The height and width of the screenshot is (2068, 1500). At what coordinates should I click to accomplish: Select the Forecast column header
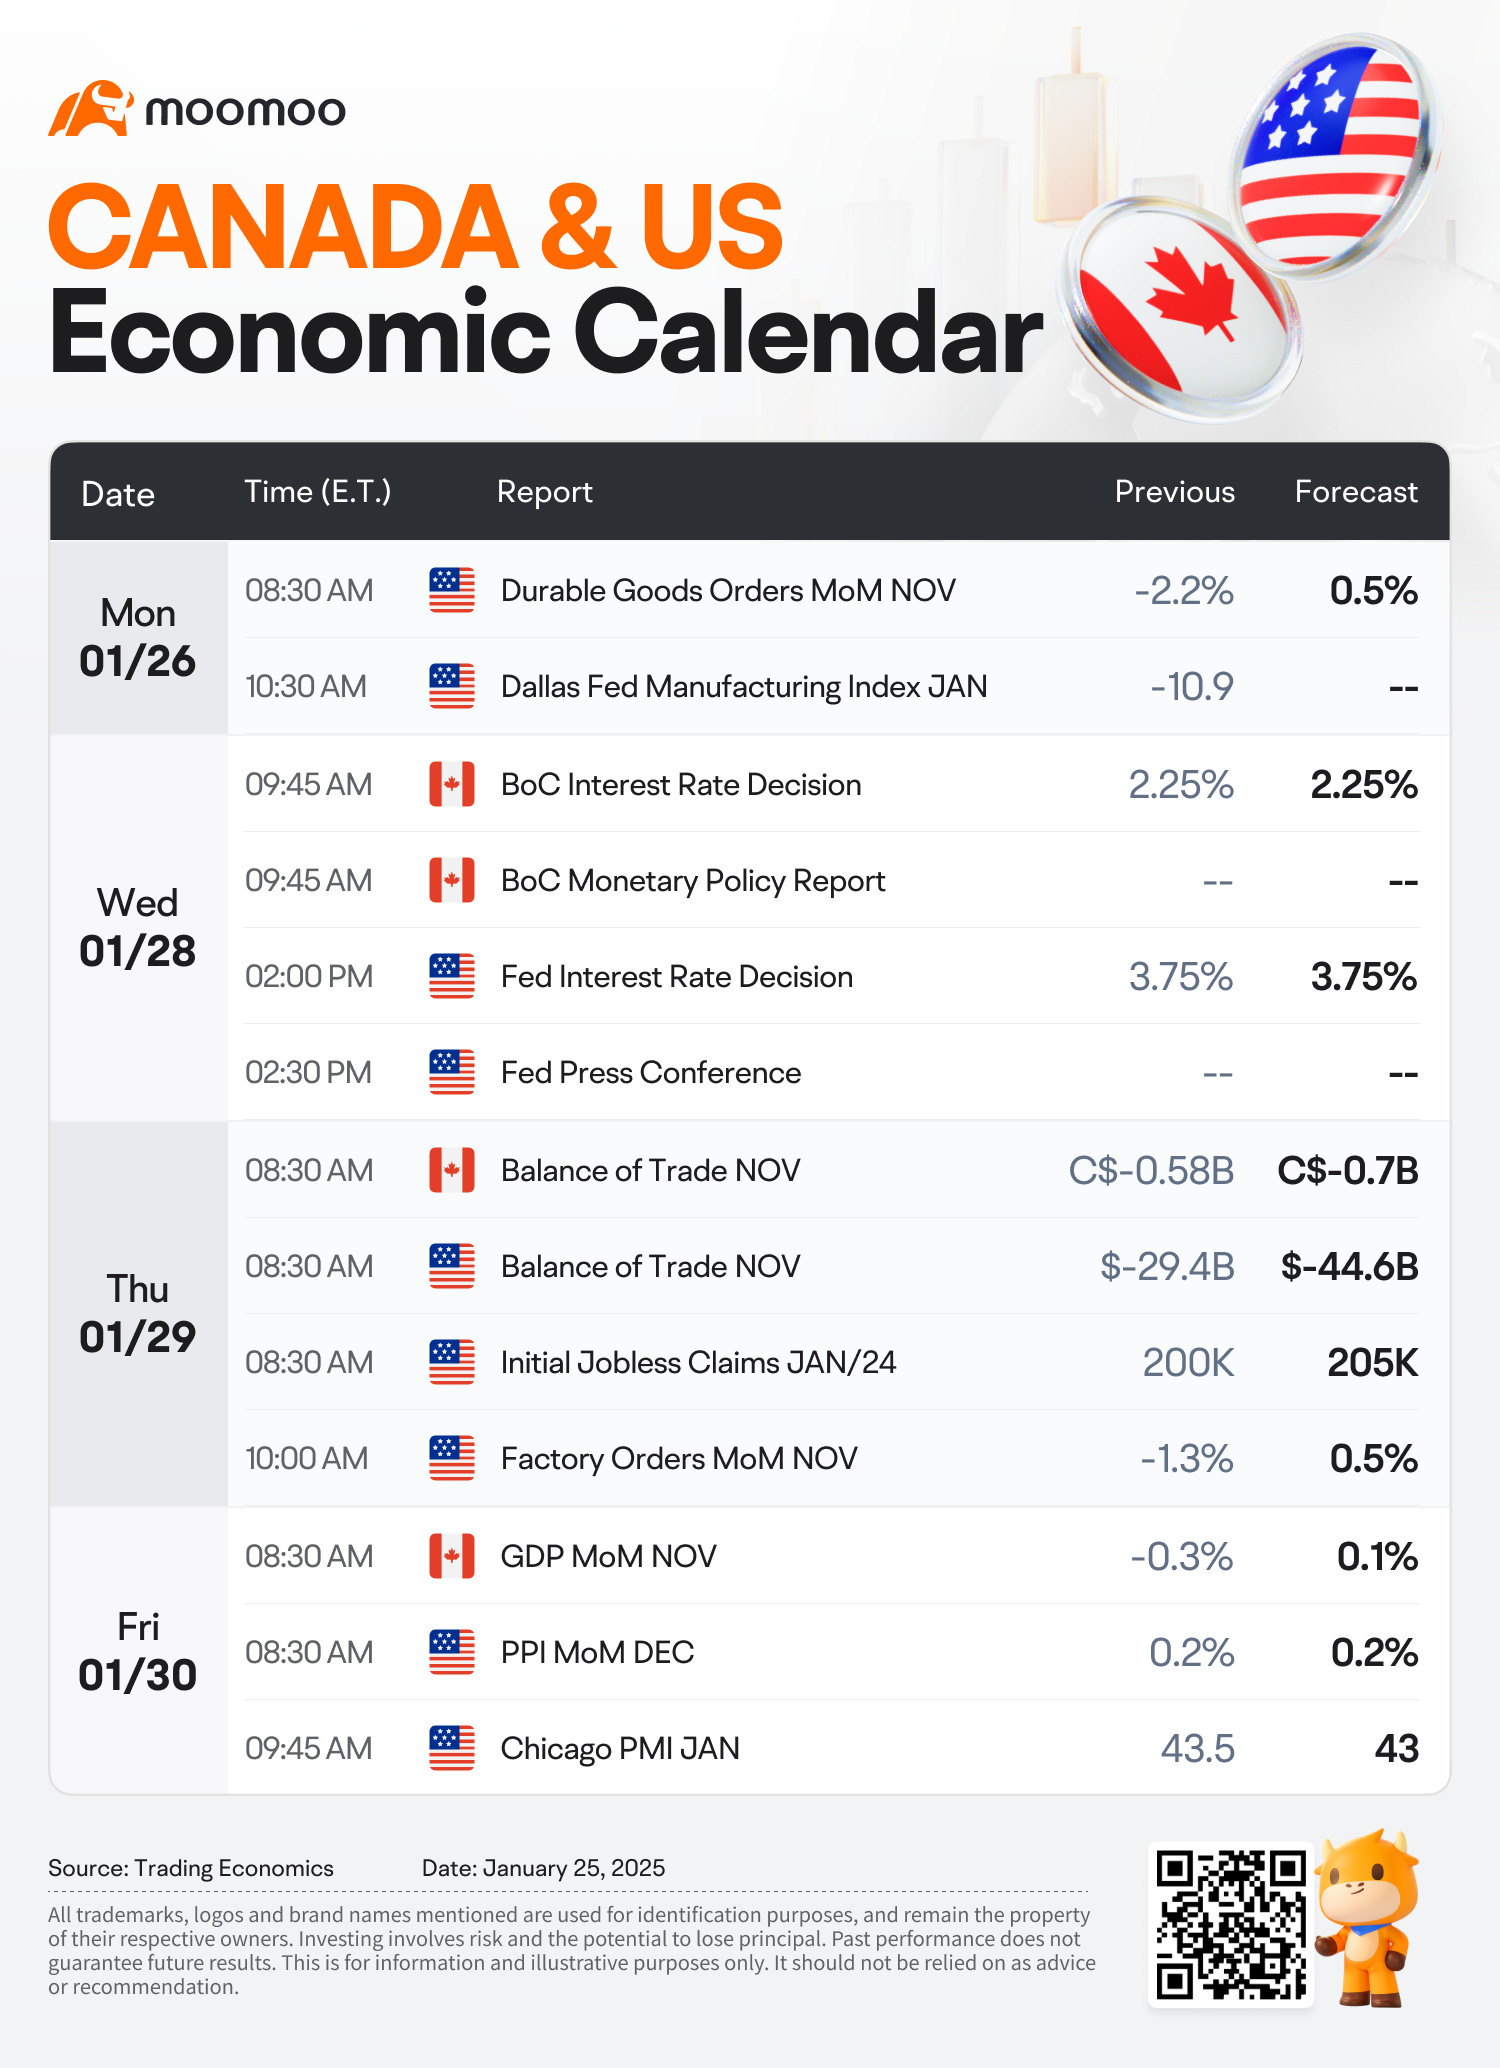point(1356,492)
